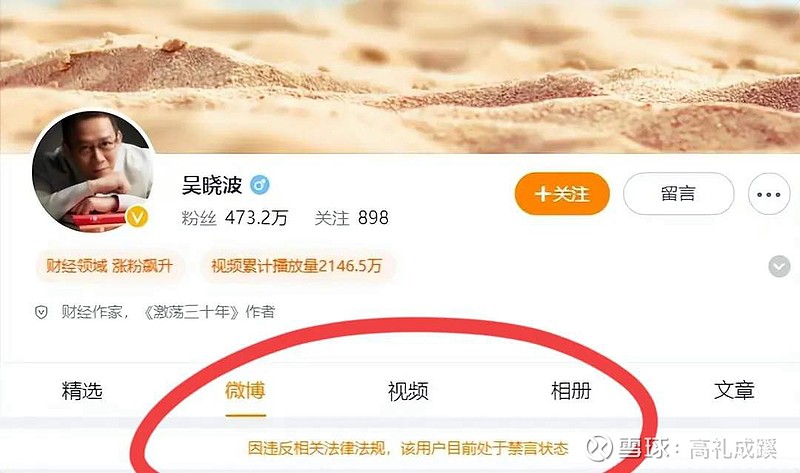The image size is (800, 473).
Task: Click the blue gender badge beside 吴晓波
Action: pos(260,185)
